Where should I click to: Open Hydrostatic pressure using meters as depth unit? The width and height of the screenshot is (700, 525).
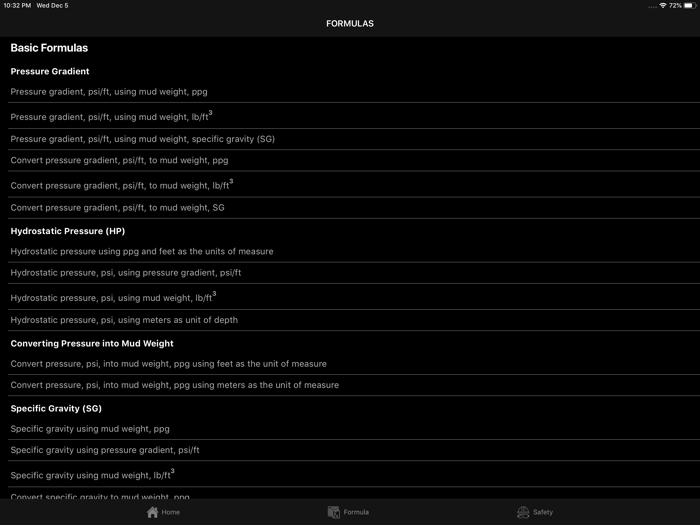(x=123, y=320)
